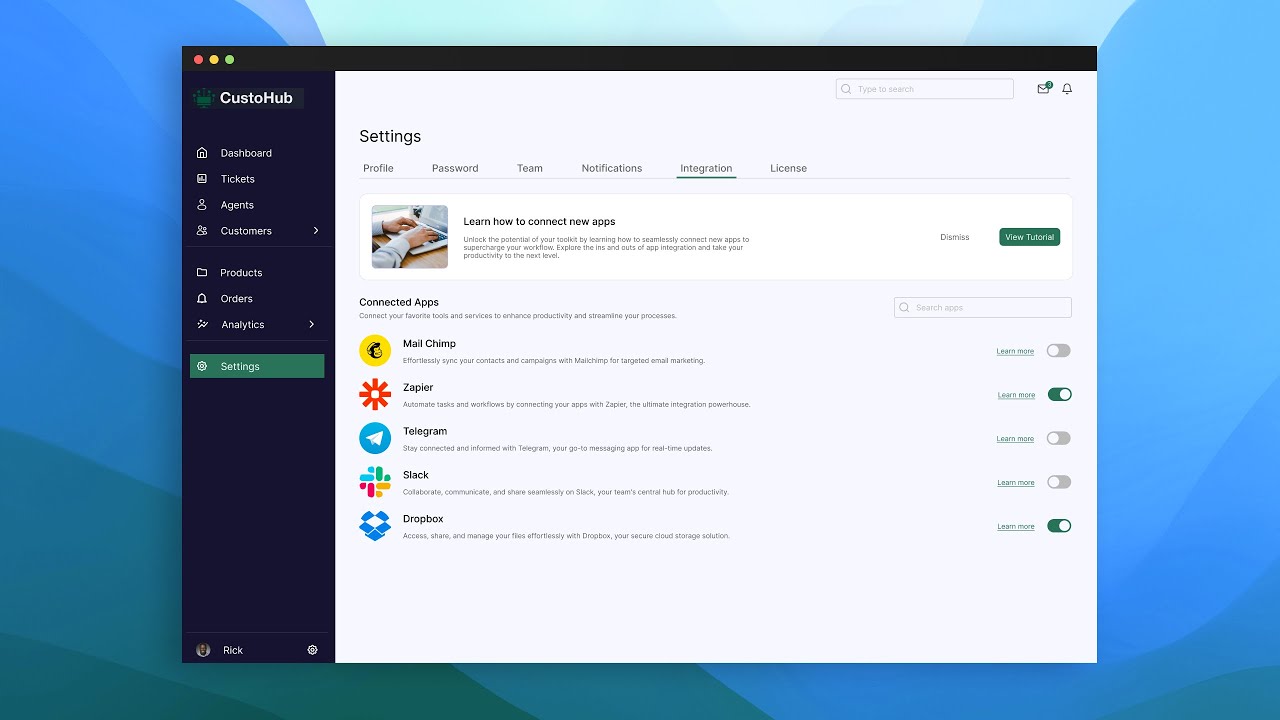
Task: Select the Integration tab
Action: (706, 168)
